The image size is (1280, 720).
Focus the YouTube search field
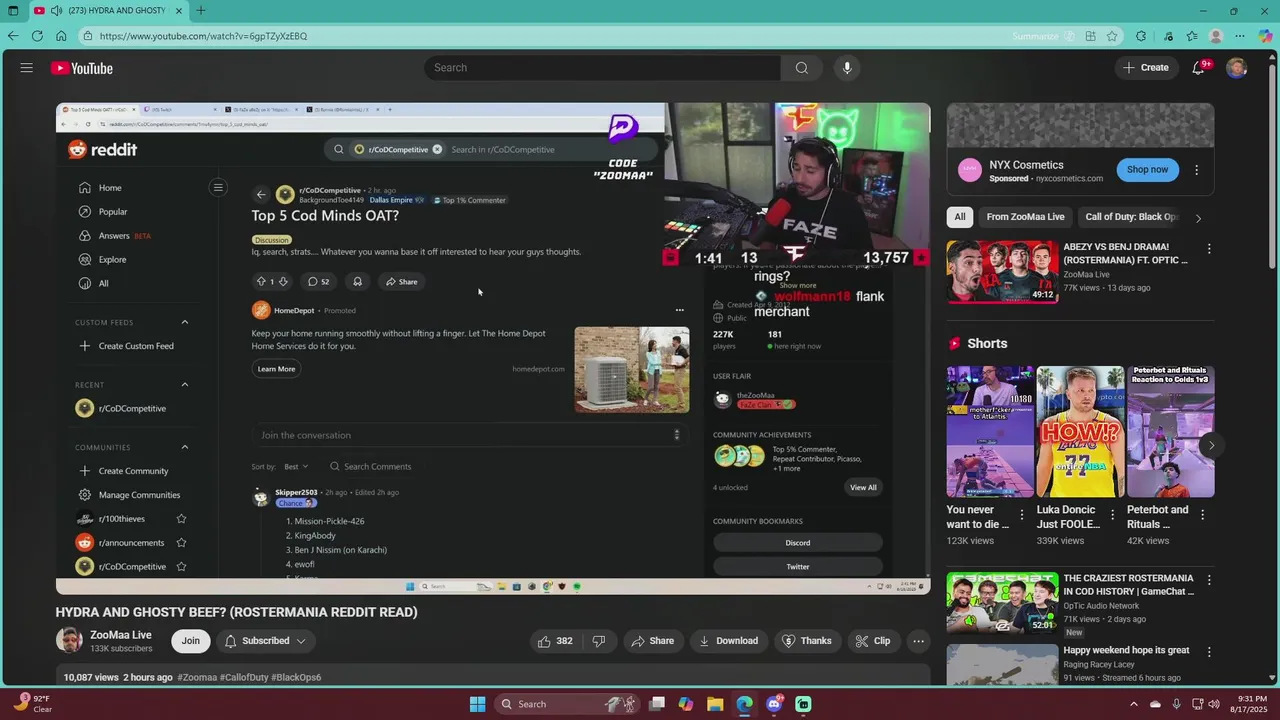(x=603, y=68)
